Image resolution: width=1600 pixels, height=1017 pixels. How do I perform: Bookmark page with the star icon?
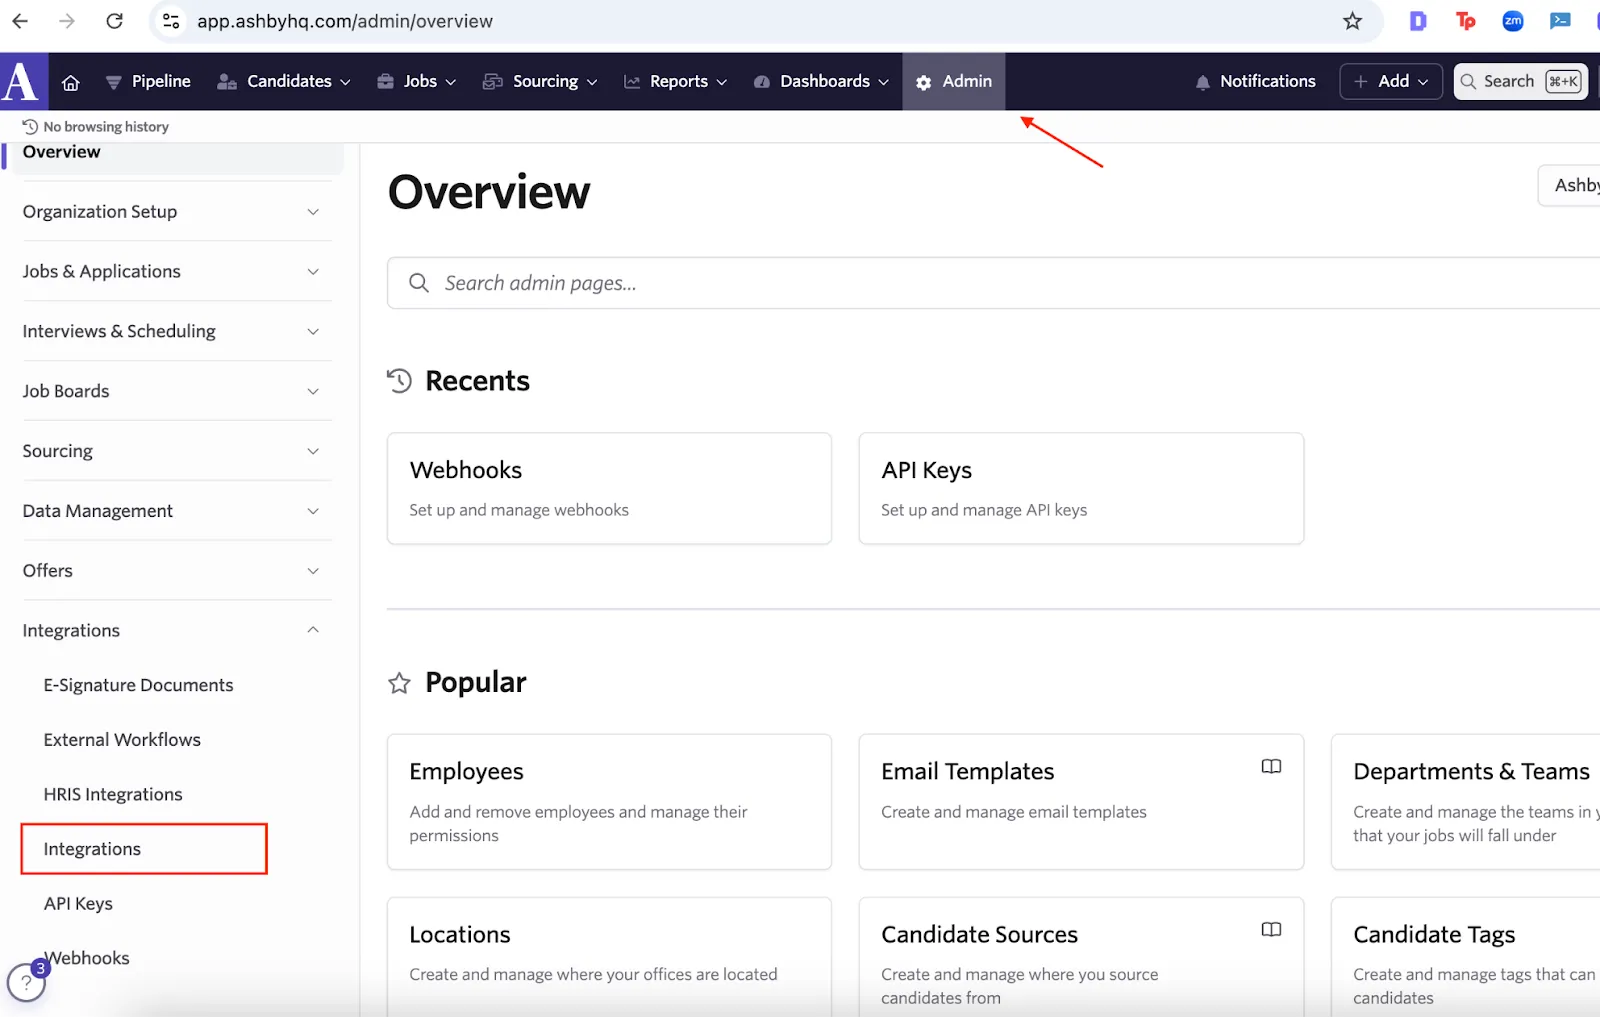coord(1352,21)
